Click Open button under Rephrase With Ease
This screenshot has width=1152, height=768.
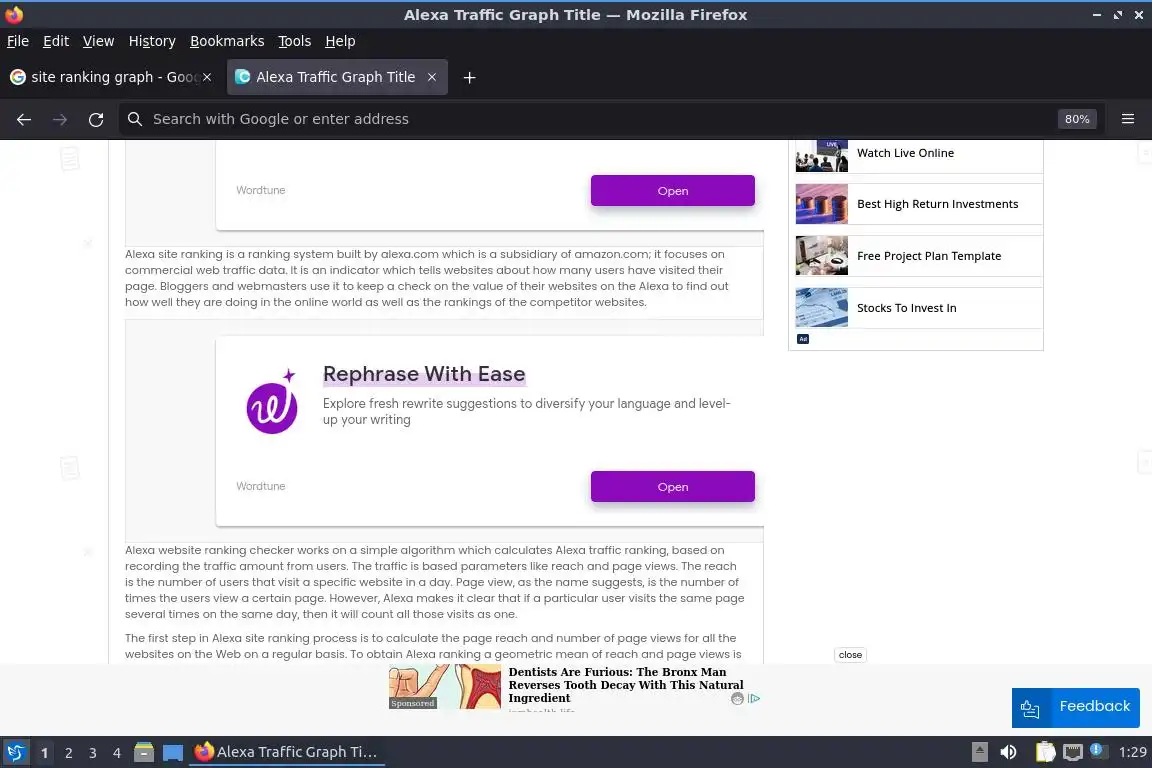672,487
